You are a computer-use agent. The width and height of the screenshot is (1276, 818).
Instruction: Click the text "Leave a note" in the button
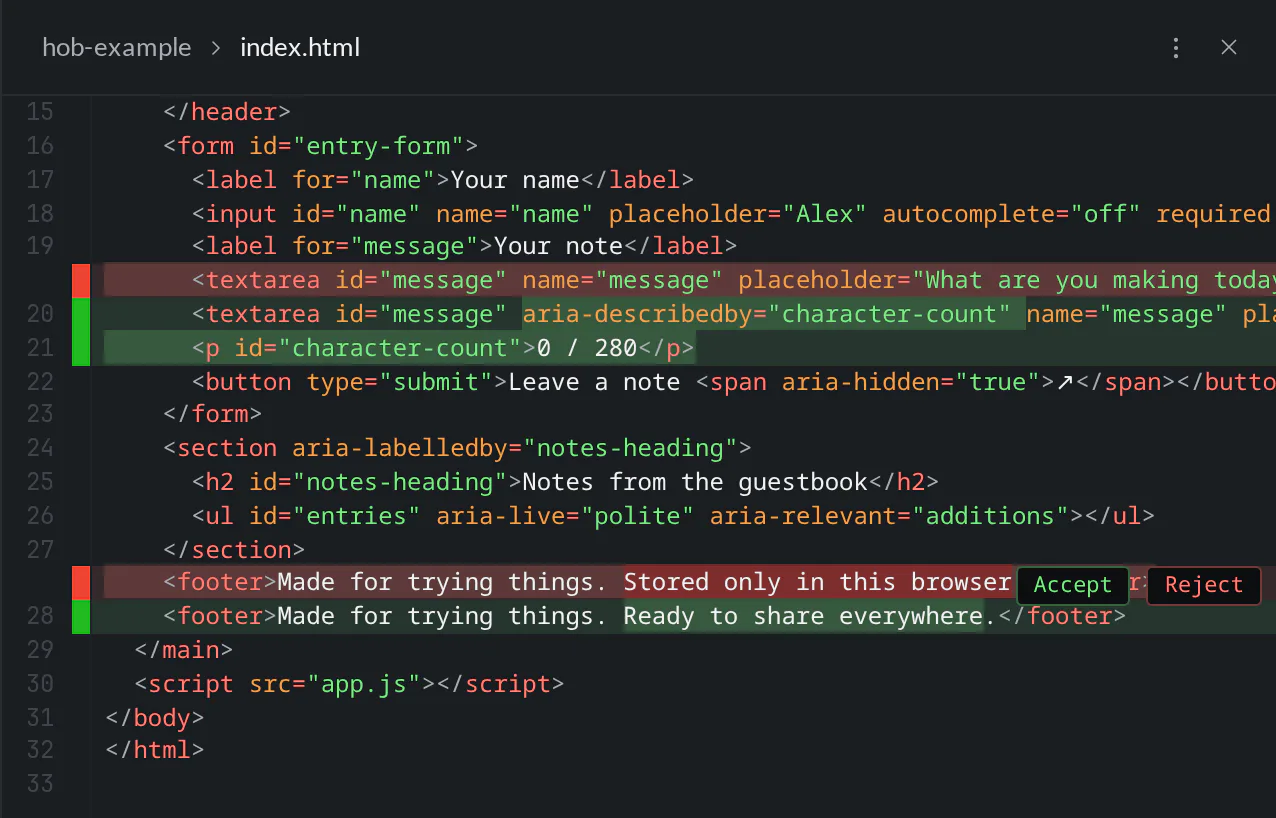coord(594,382)
